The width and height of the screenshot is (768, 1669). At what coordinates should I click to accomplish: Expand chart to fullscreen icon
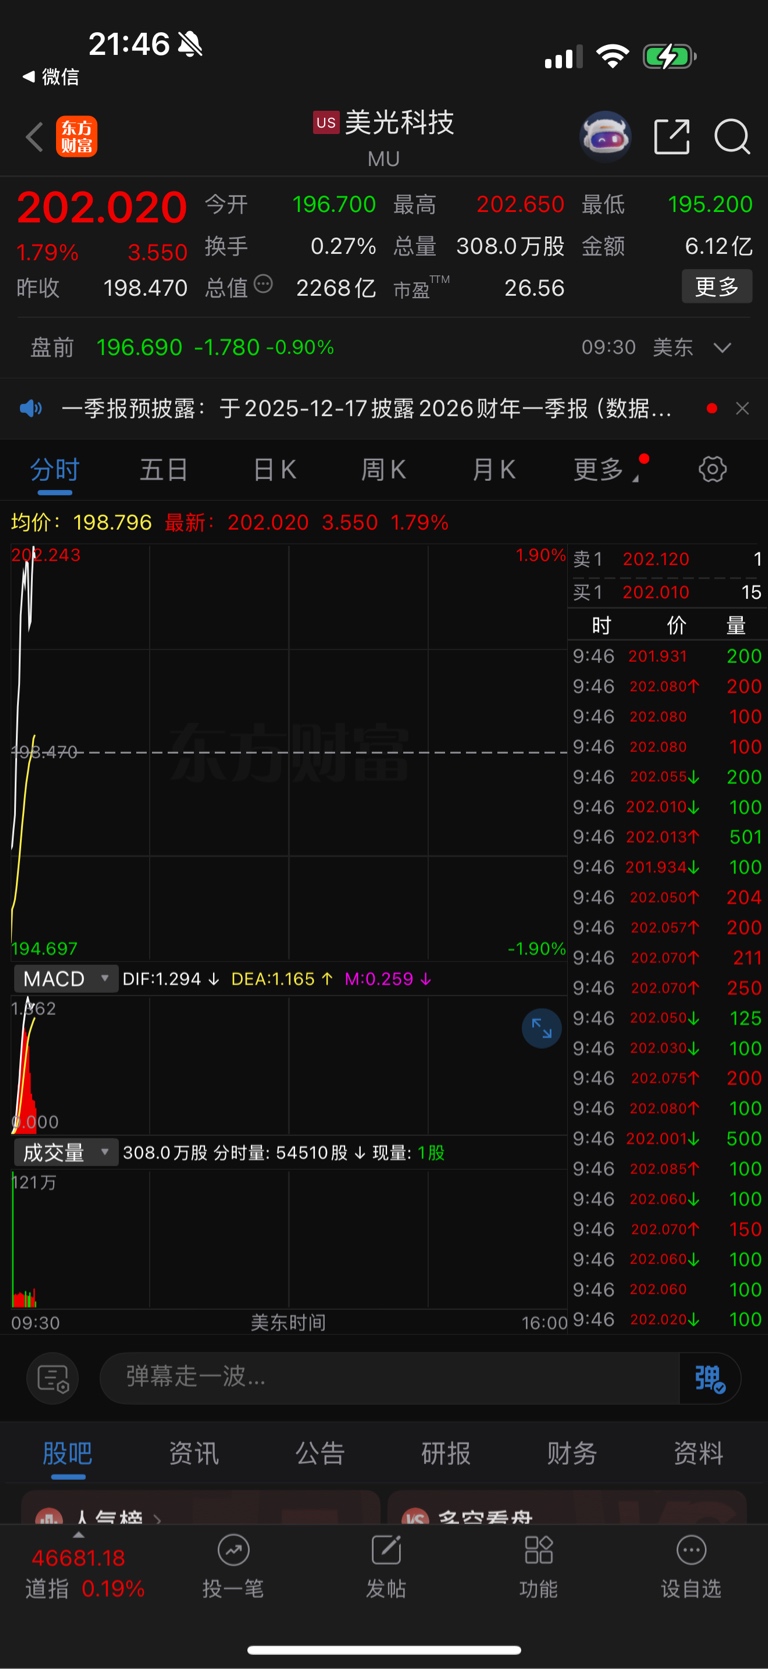pyautogui.click(x=542, y=1028)
